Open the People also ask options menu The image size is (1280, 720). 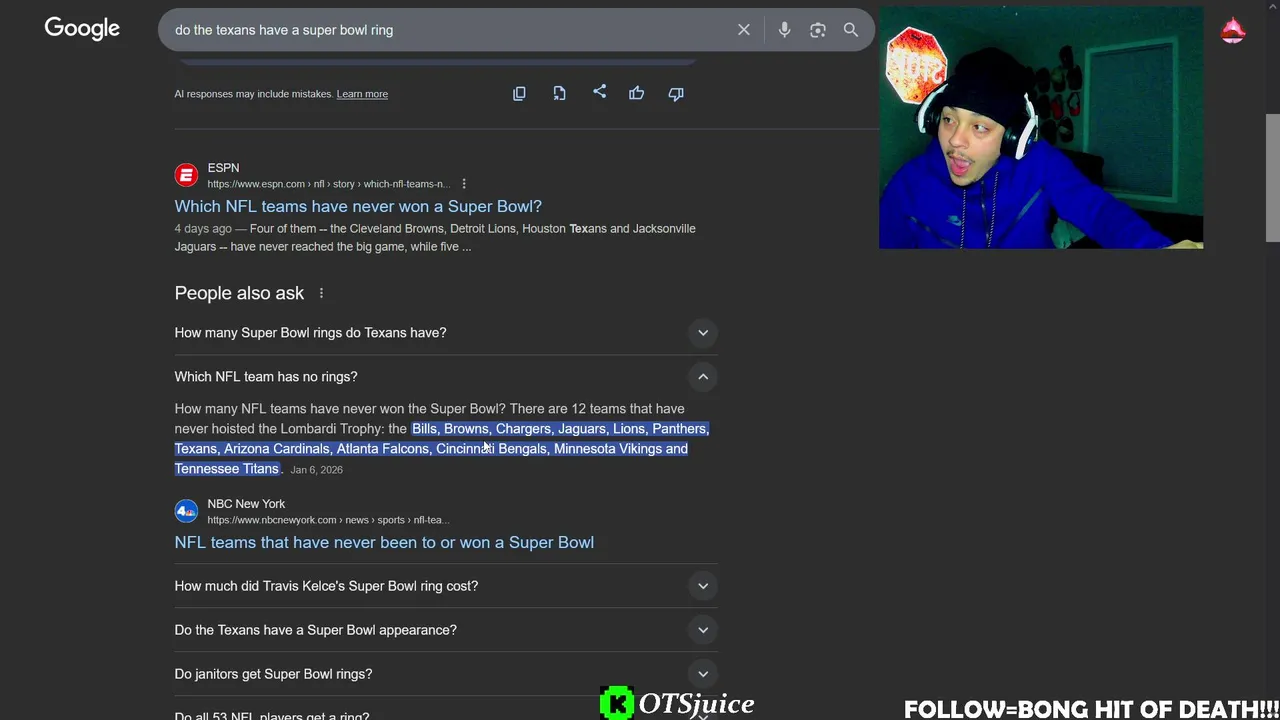point(321,293)
